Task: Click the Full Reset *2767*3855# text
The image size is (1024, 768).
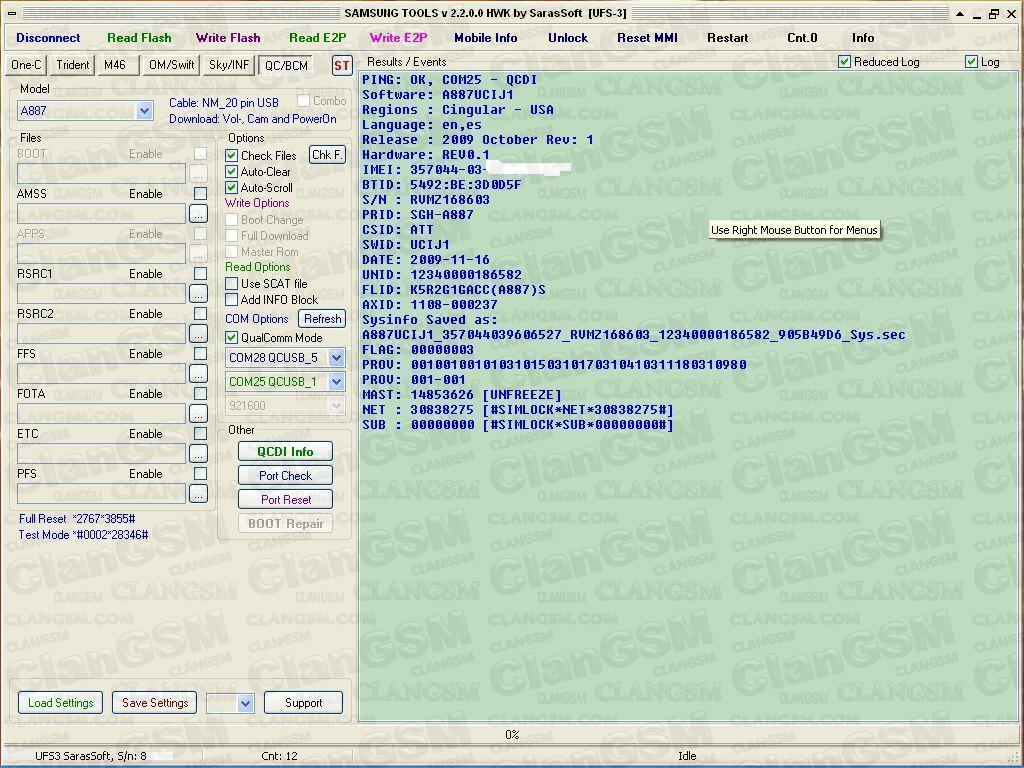Action: click(76, 519)
